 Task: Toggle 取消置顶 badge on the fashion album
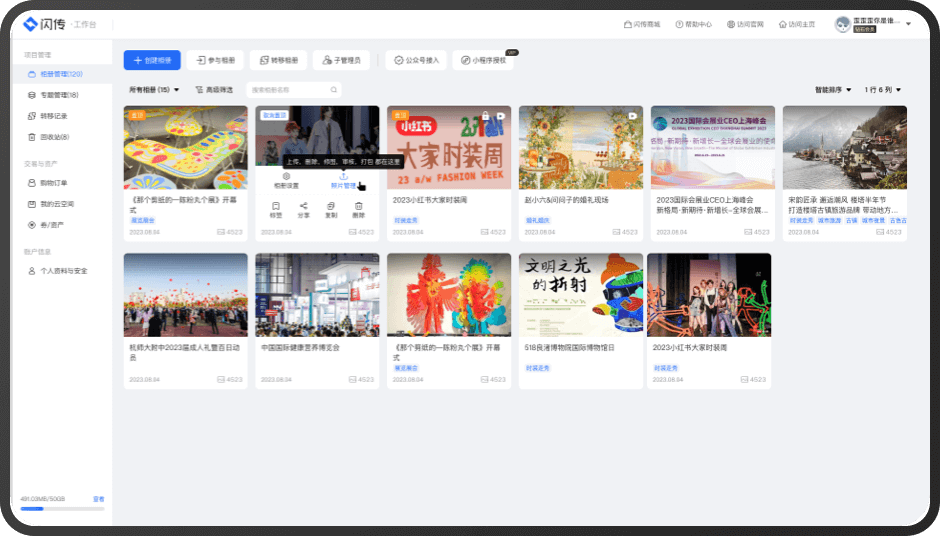[273, 115]
